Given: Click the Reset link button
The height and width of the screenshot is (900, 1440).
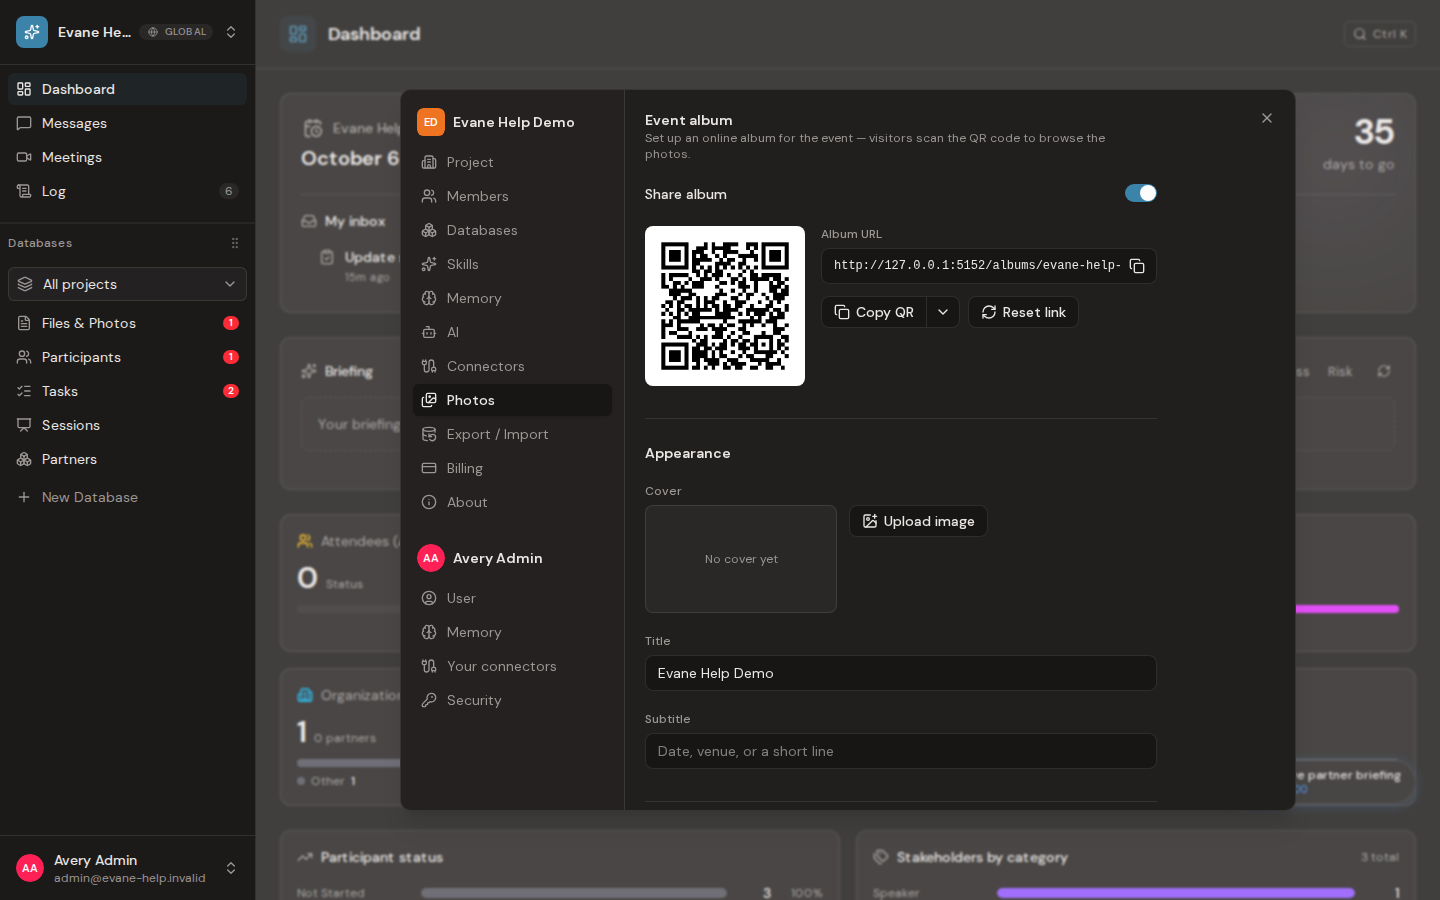Looking at the screenshot, I should point(1023,312).
